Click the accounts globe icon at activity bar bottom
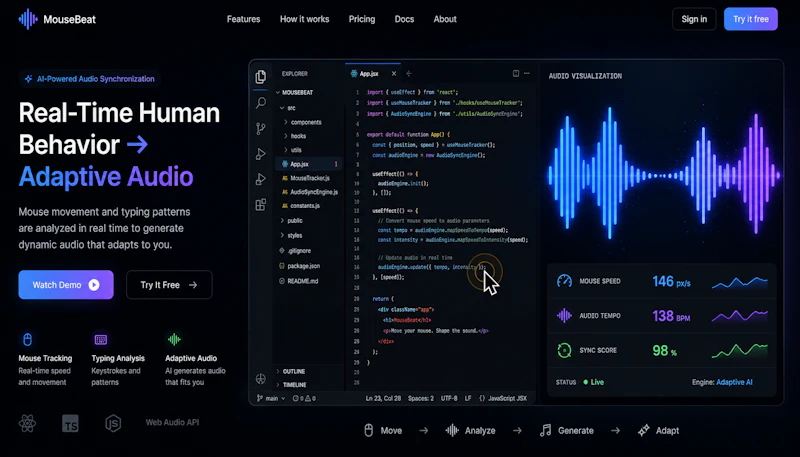 (x=261, y=378)
